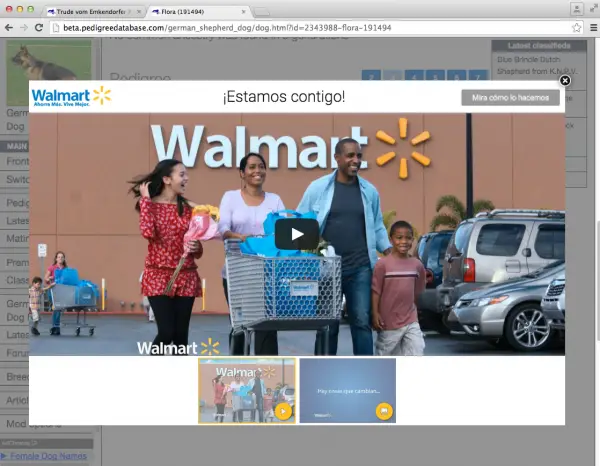Play the Walmart video

tap(297, 234)
